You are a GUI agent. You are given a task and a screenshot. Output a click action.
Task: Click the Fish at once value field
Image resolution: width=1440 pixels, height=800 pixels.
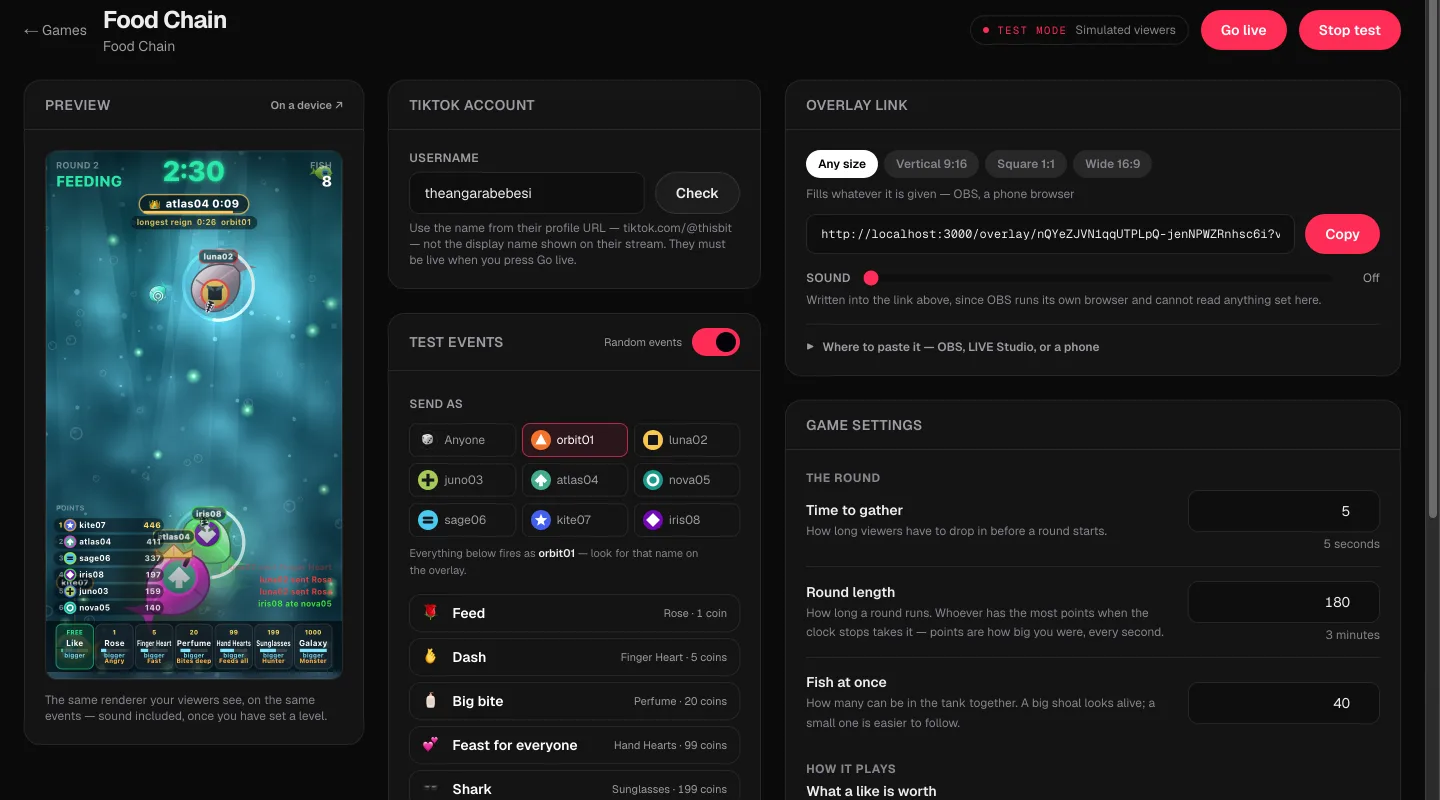click(1284, 703)
